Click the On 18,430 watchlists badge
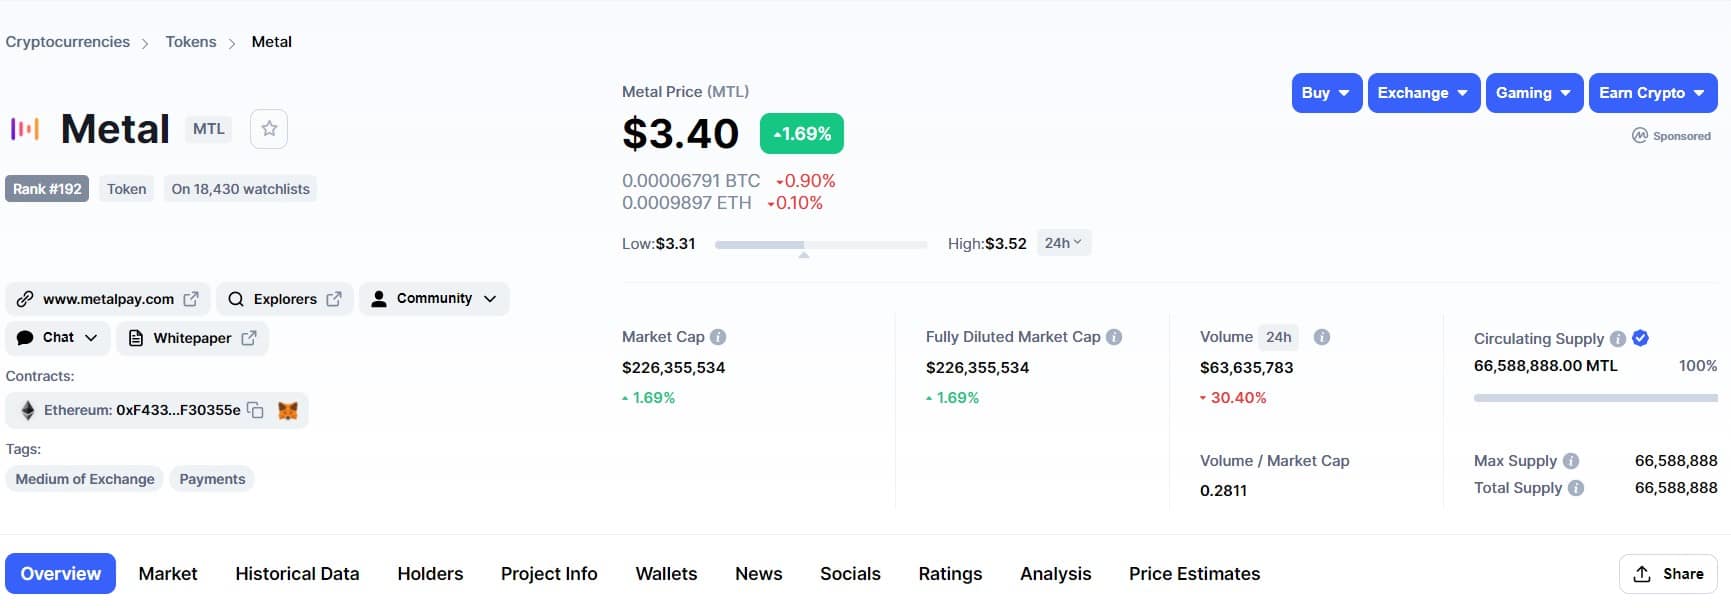Image resolution: width=1731 pixels, height=608 pixels. (240, 189)
